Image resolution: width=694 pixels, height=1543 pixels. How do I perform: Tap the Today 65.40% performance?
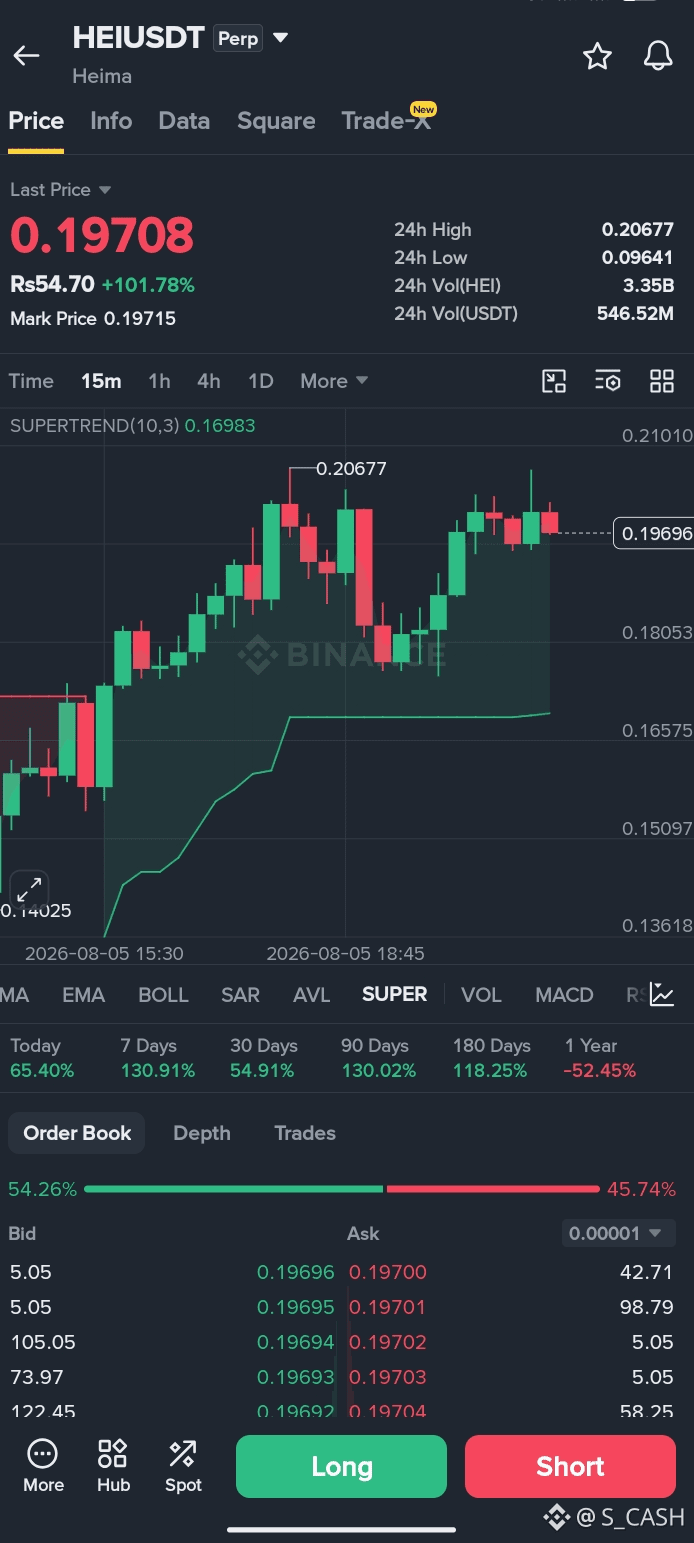(42, 1058)
